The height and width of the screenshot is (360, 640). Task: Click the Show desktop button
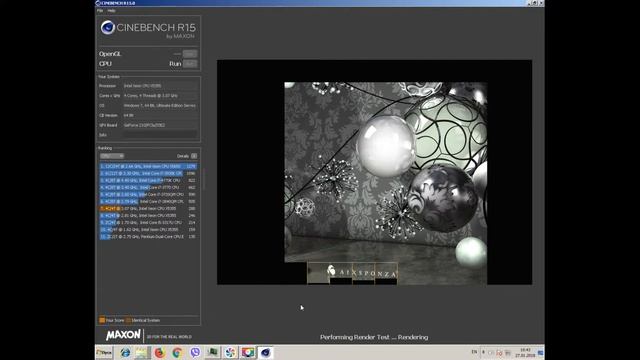541,353
